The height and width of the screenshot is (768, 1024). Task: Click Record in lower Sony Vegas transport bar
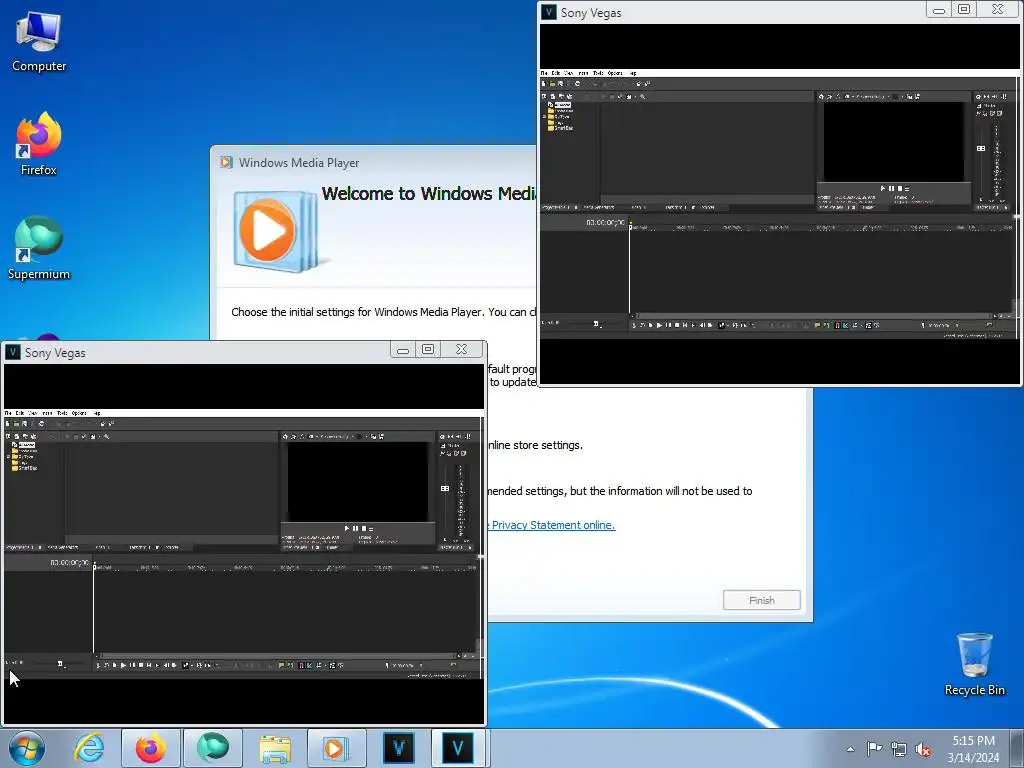[98, 665]
